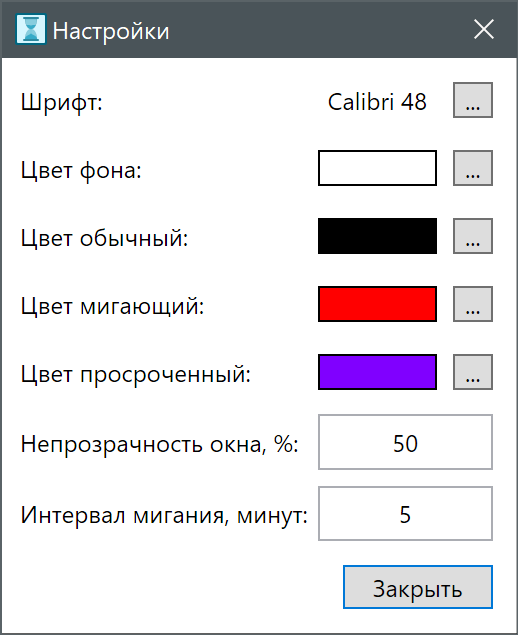Open font chooser via Шрифт ellipsis button
Viewport: 518px width, 635px height.
[473, 100]
